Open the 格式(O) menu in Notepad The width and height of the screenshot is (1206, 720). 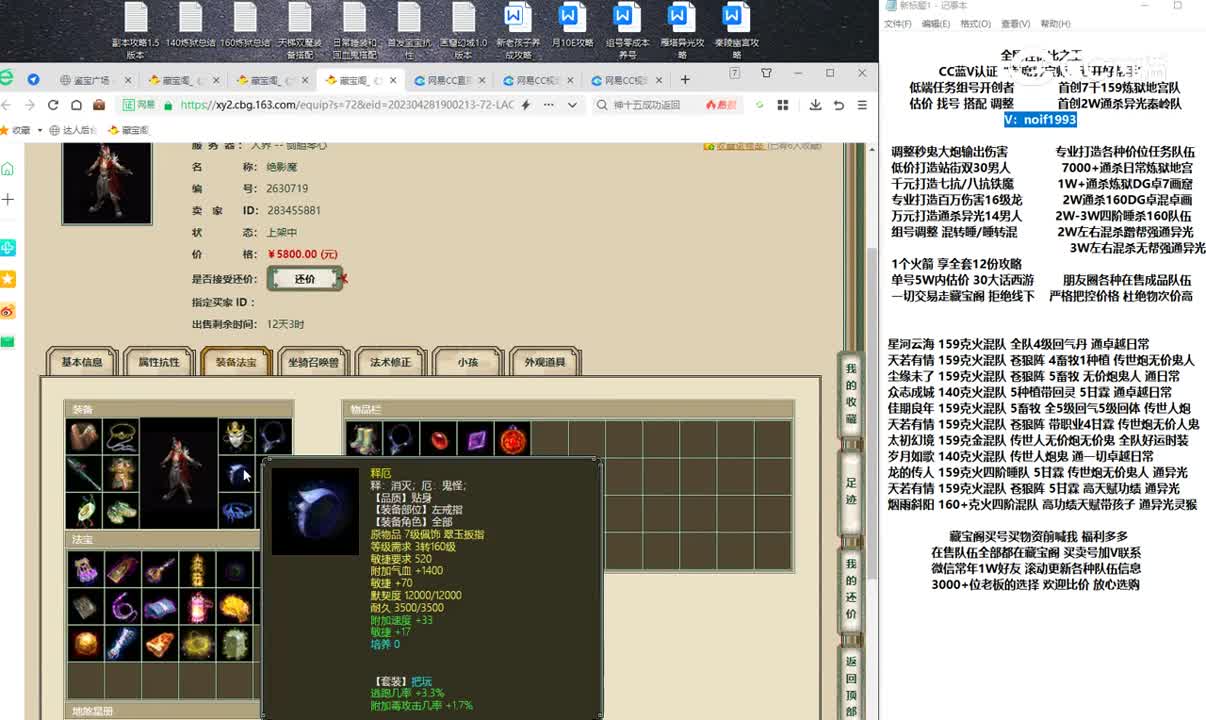[x=975, y=24]
